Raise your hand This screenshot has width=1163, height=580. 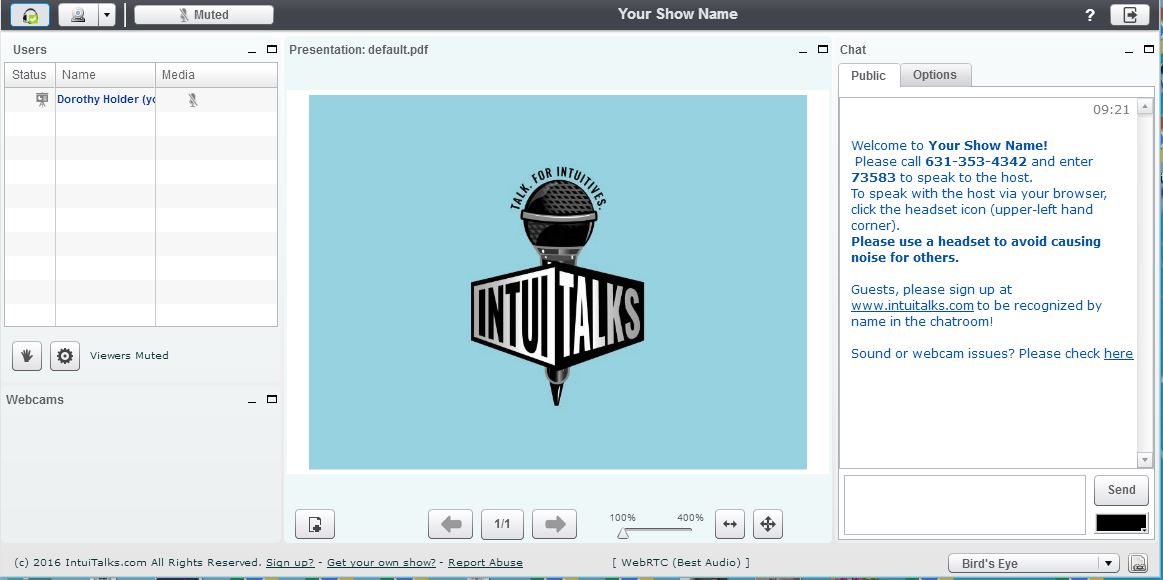click(x=27, y=356)
